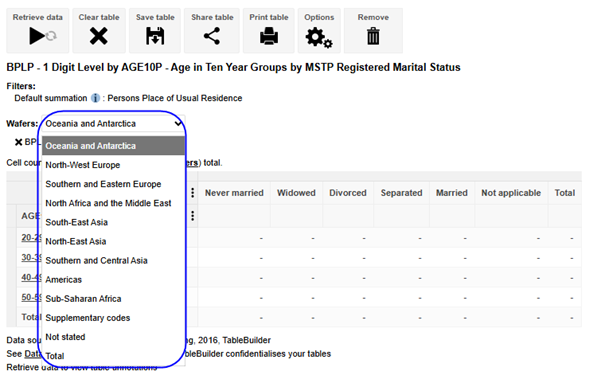Open the column header three-dot menu

point(192,192)
